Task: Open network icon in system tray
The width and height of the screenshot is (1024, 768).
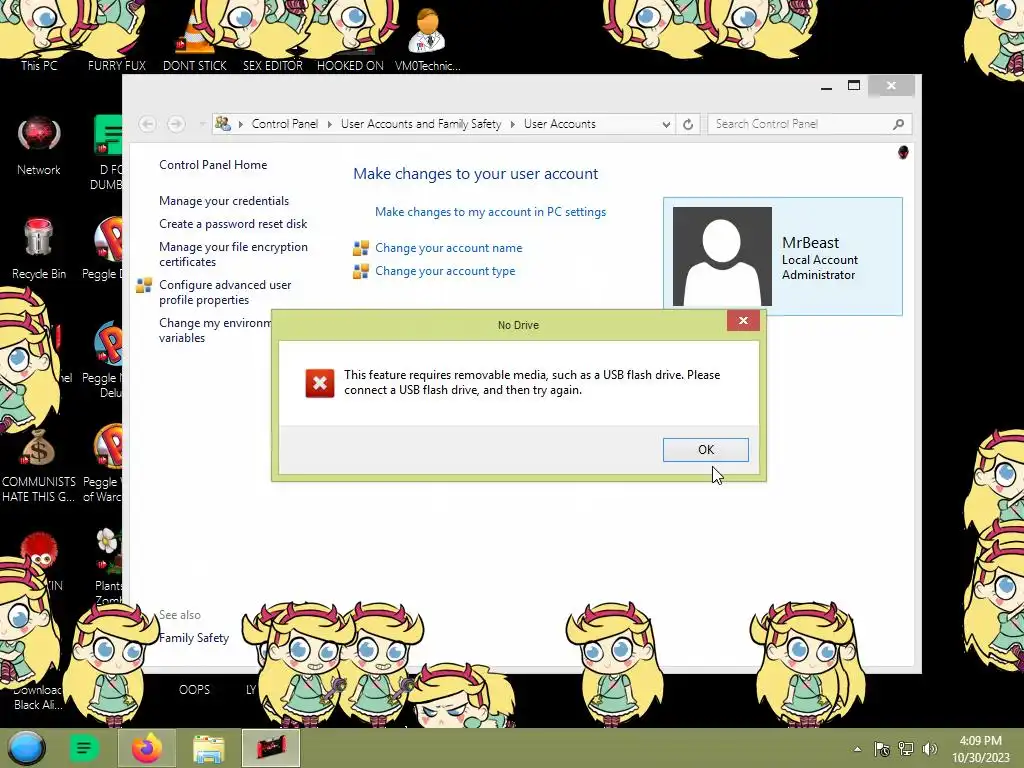Action: (x=906, y=749)
